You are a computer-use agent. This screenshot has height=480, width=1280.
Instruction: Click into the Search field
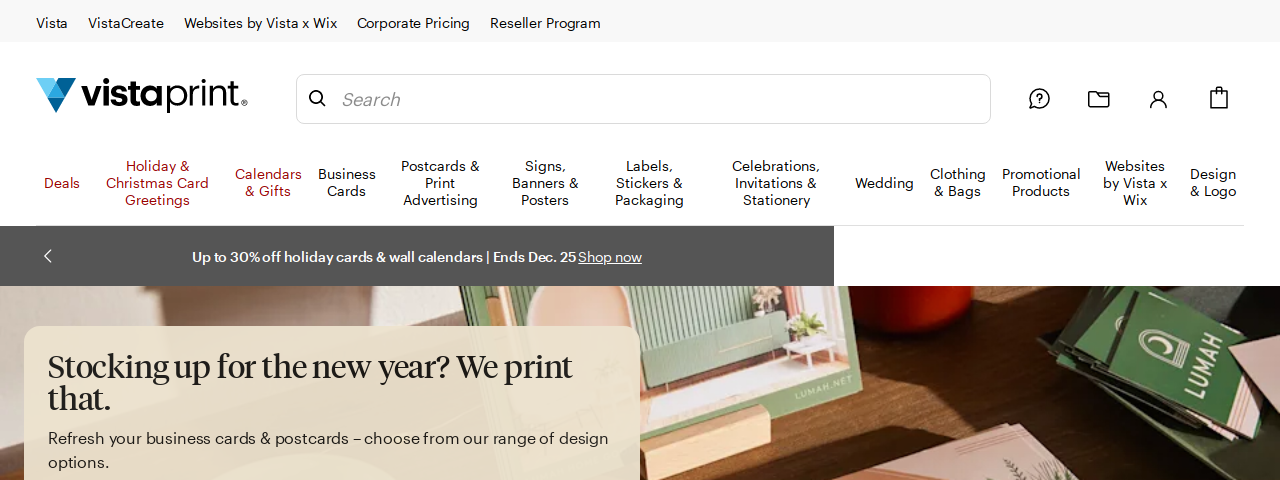pos(643,99)
